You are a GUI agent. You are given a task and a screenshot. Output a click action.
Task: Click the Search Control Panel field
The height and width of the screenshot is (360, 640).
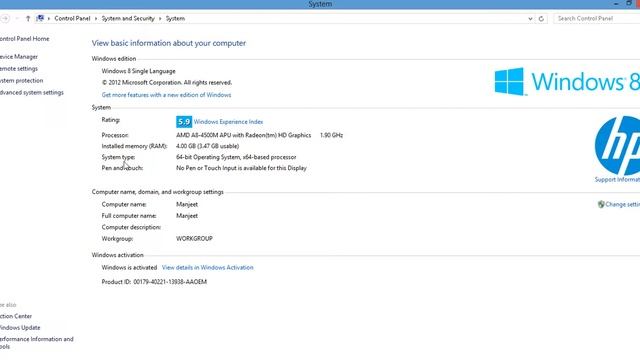pyautogui.click(x=596, y=18)
